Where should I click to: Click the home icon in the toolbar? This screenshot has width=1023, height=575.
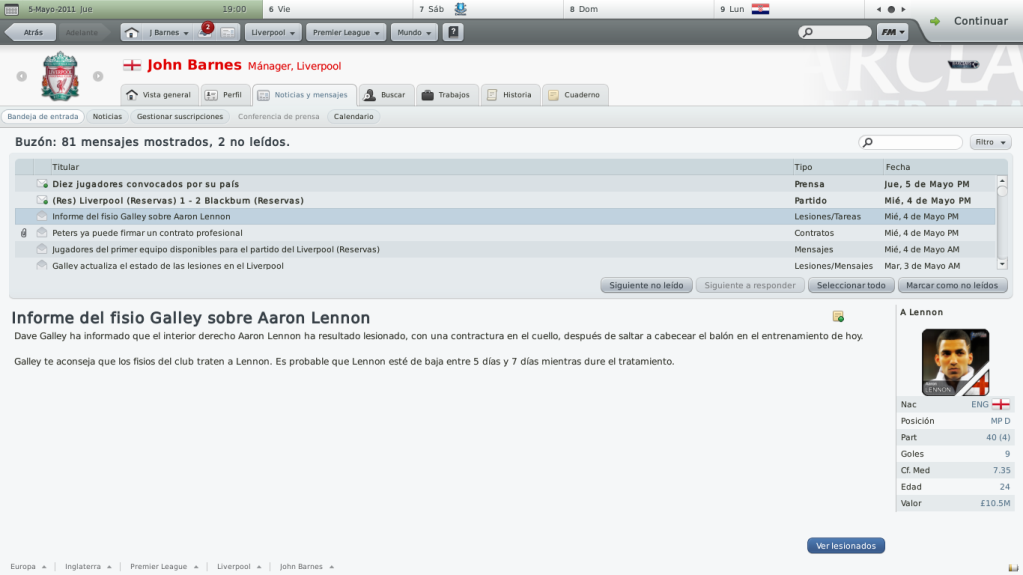coord(131,32)
